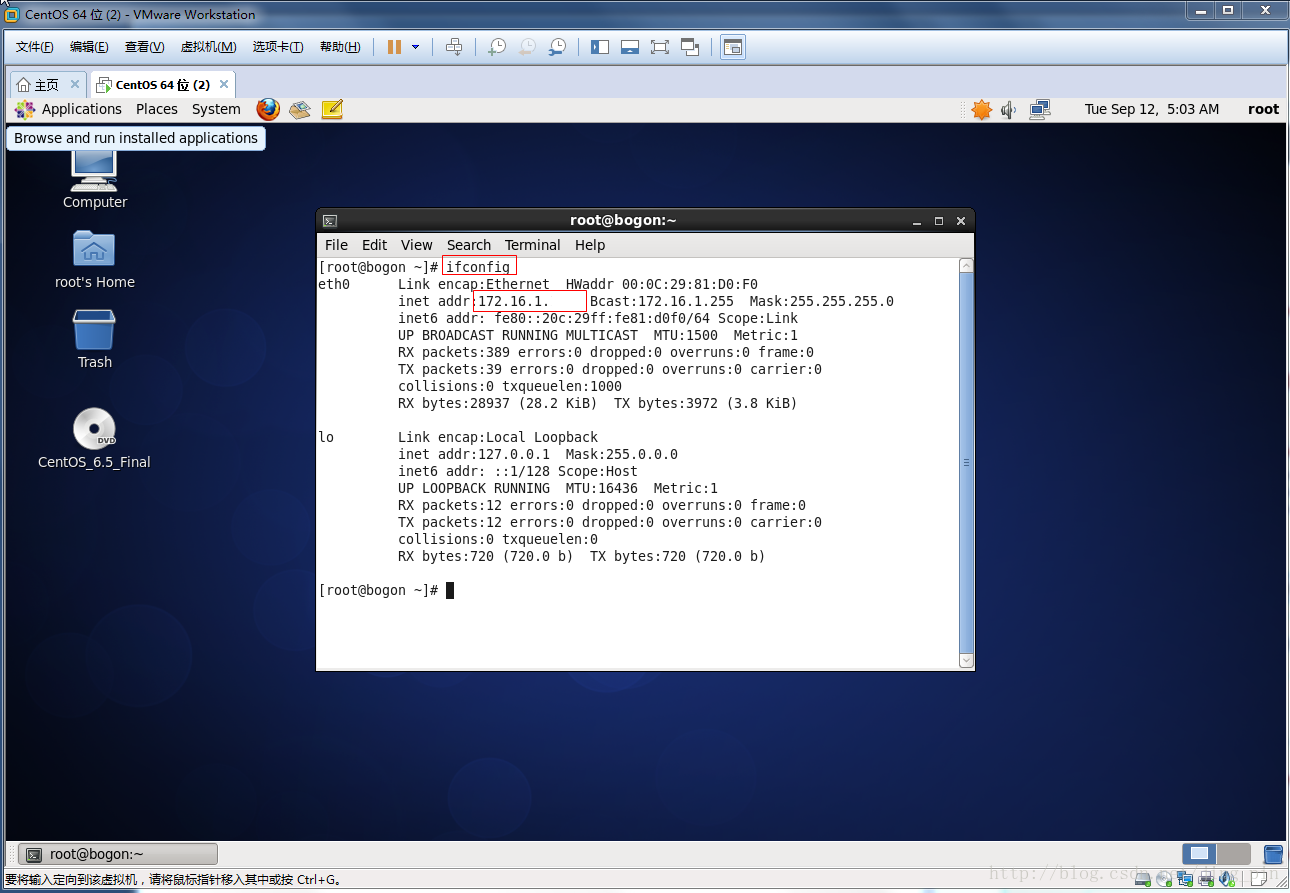Open the root user menu
The width and height of the screenshot is (1290, 893).
[x=1263, y=109]
